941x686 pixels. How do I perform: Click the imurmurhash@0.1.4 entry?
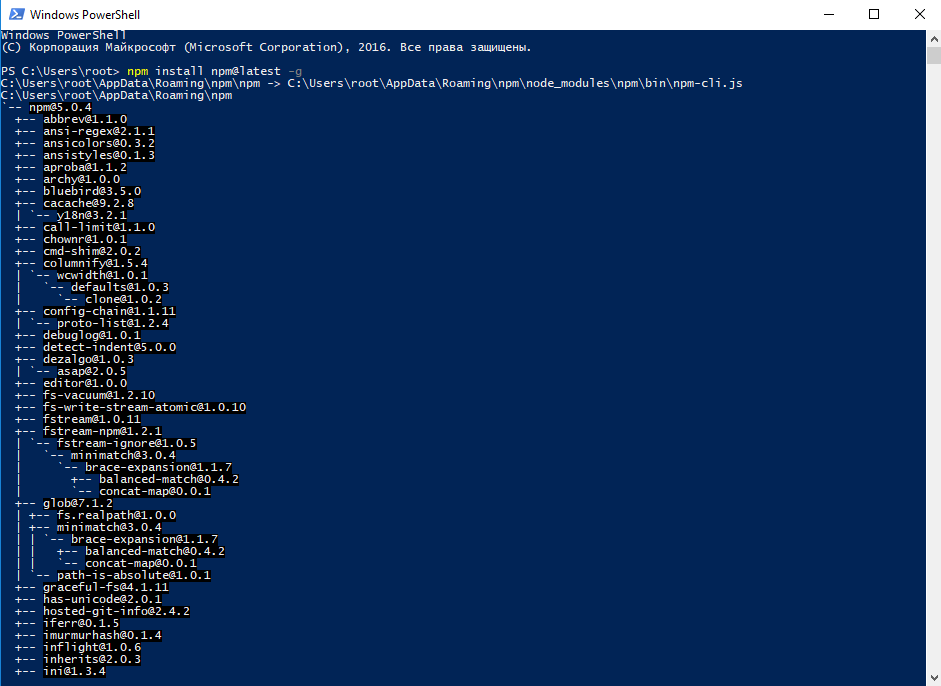tap(102, 636)
